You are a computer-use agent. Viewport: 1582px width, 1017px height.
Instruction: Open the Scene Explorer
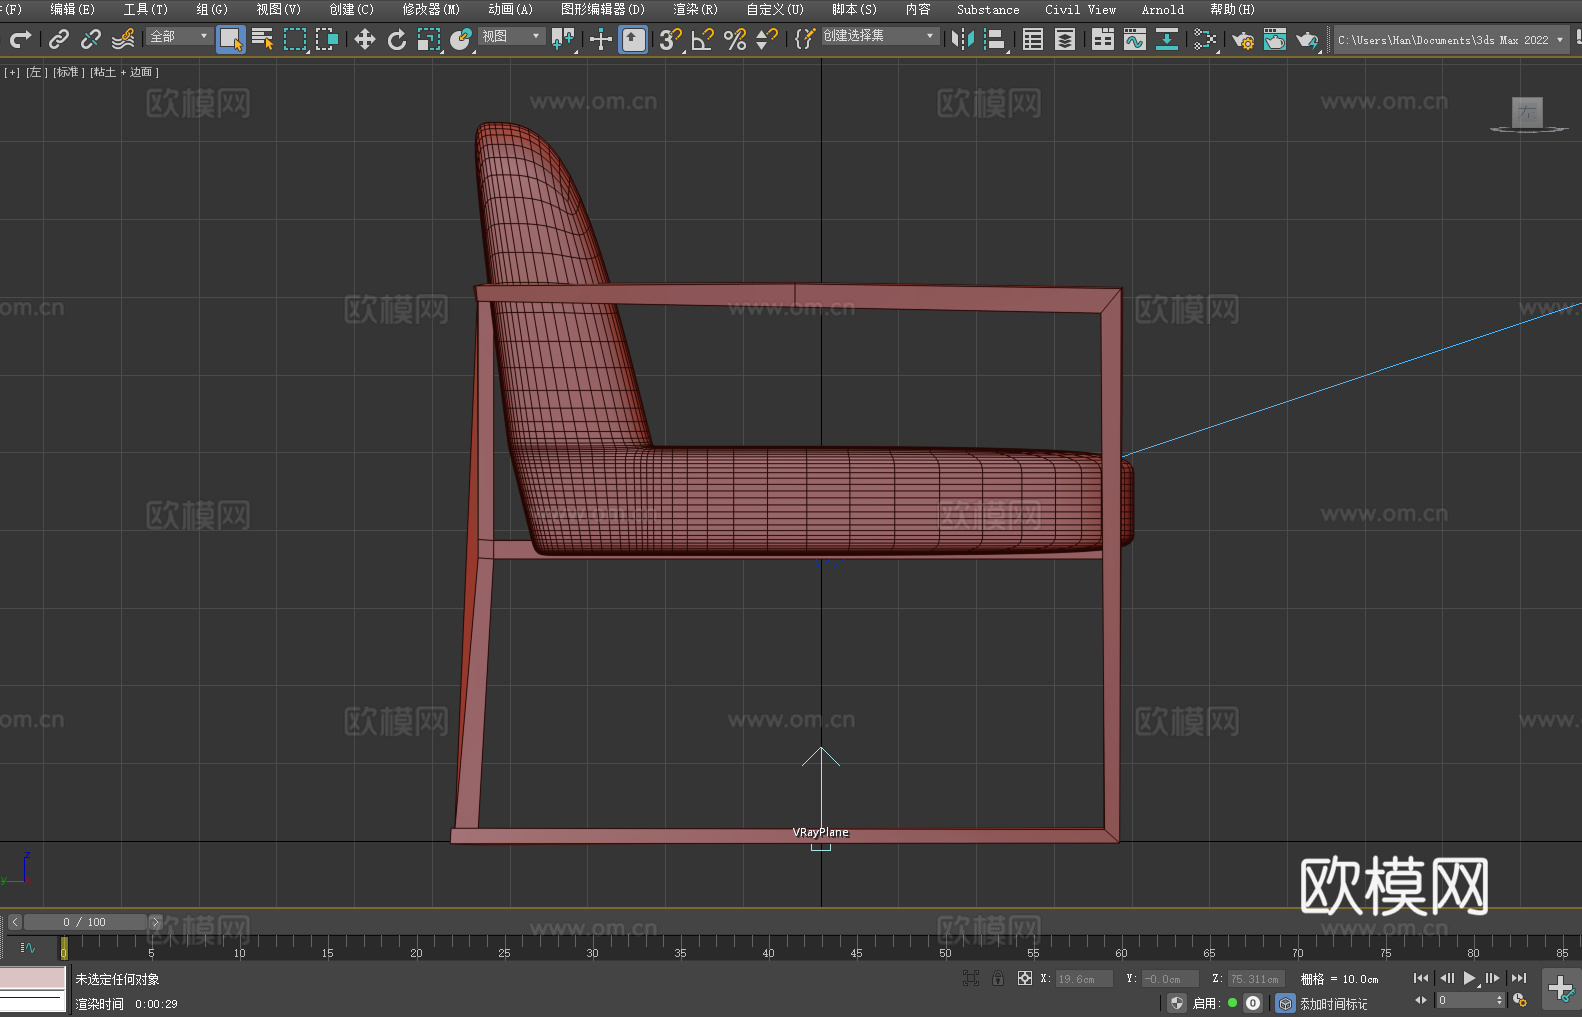tap(1033, 39)
